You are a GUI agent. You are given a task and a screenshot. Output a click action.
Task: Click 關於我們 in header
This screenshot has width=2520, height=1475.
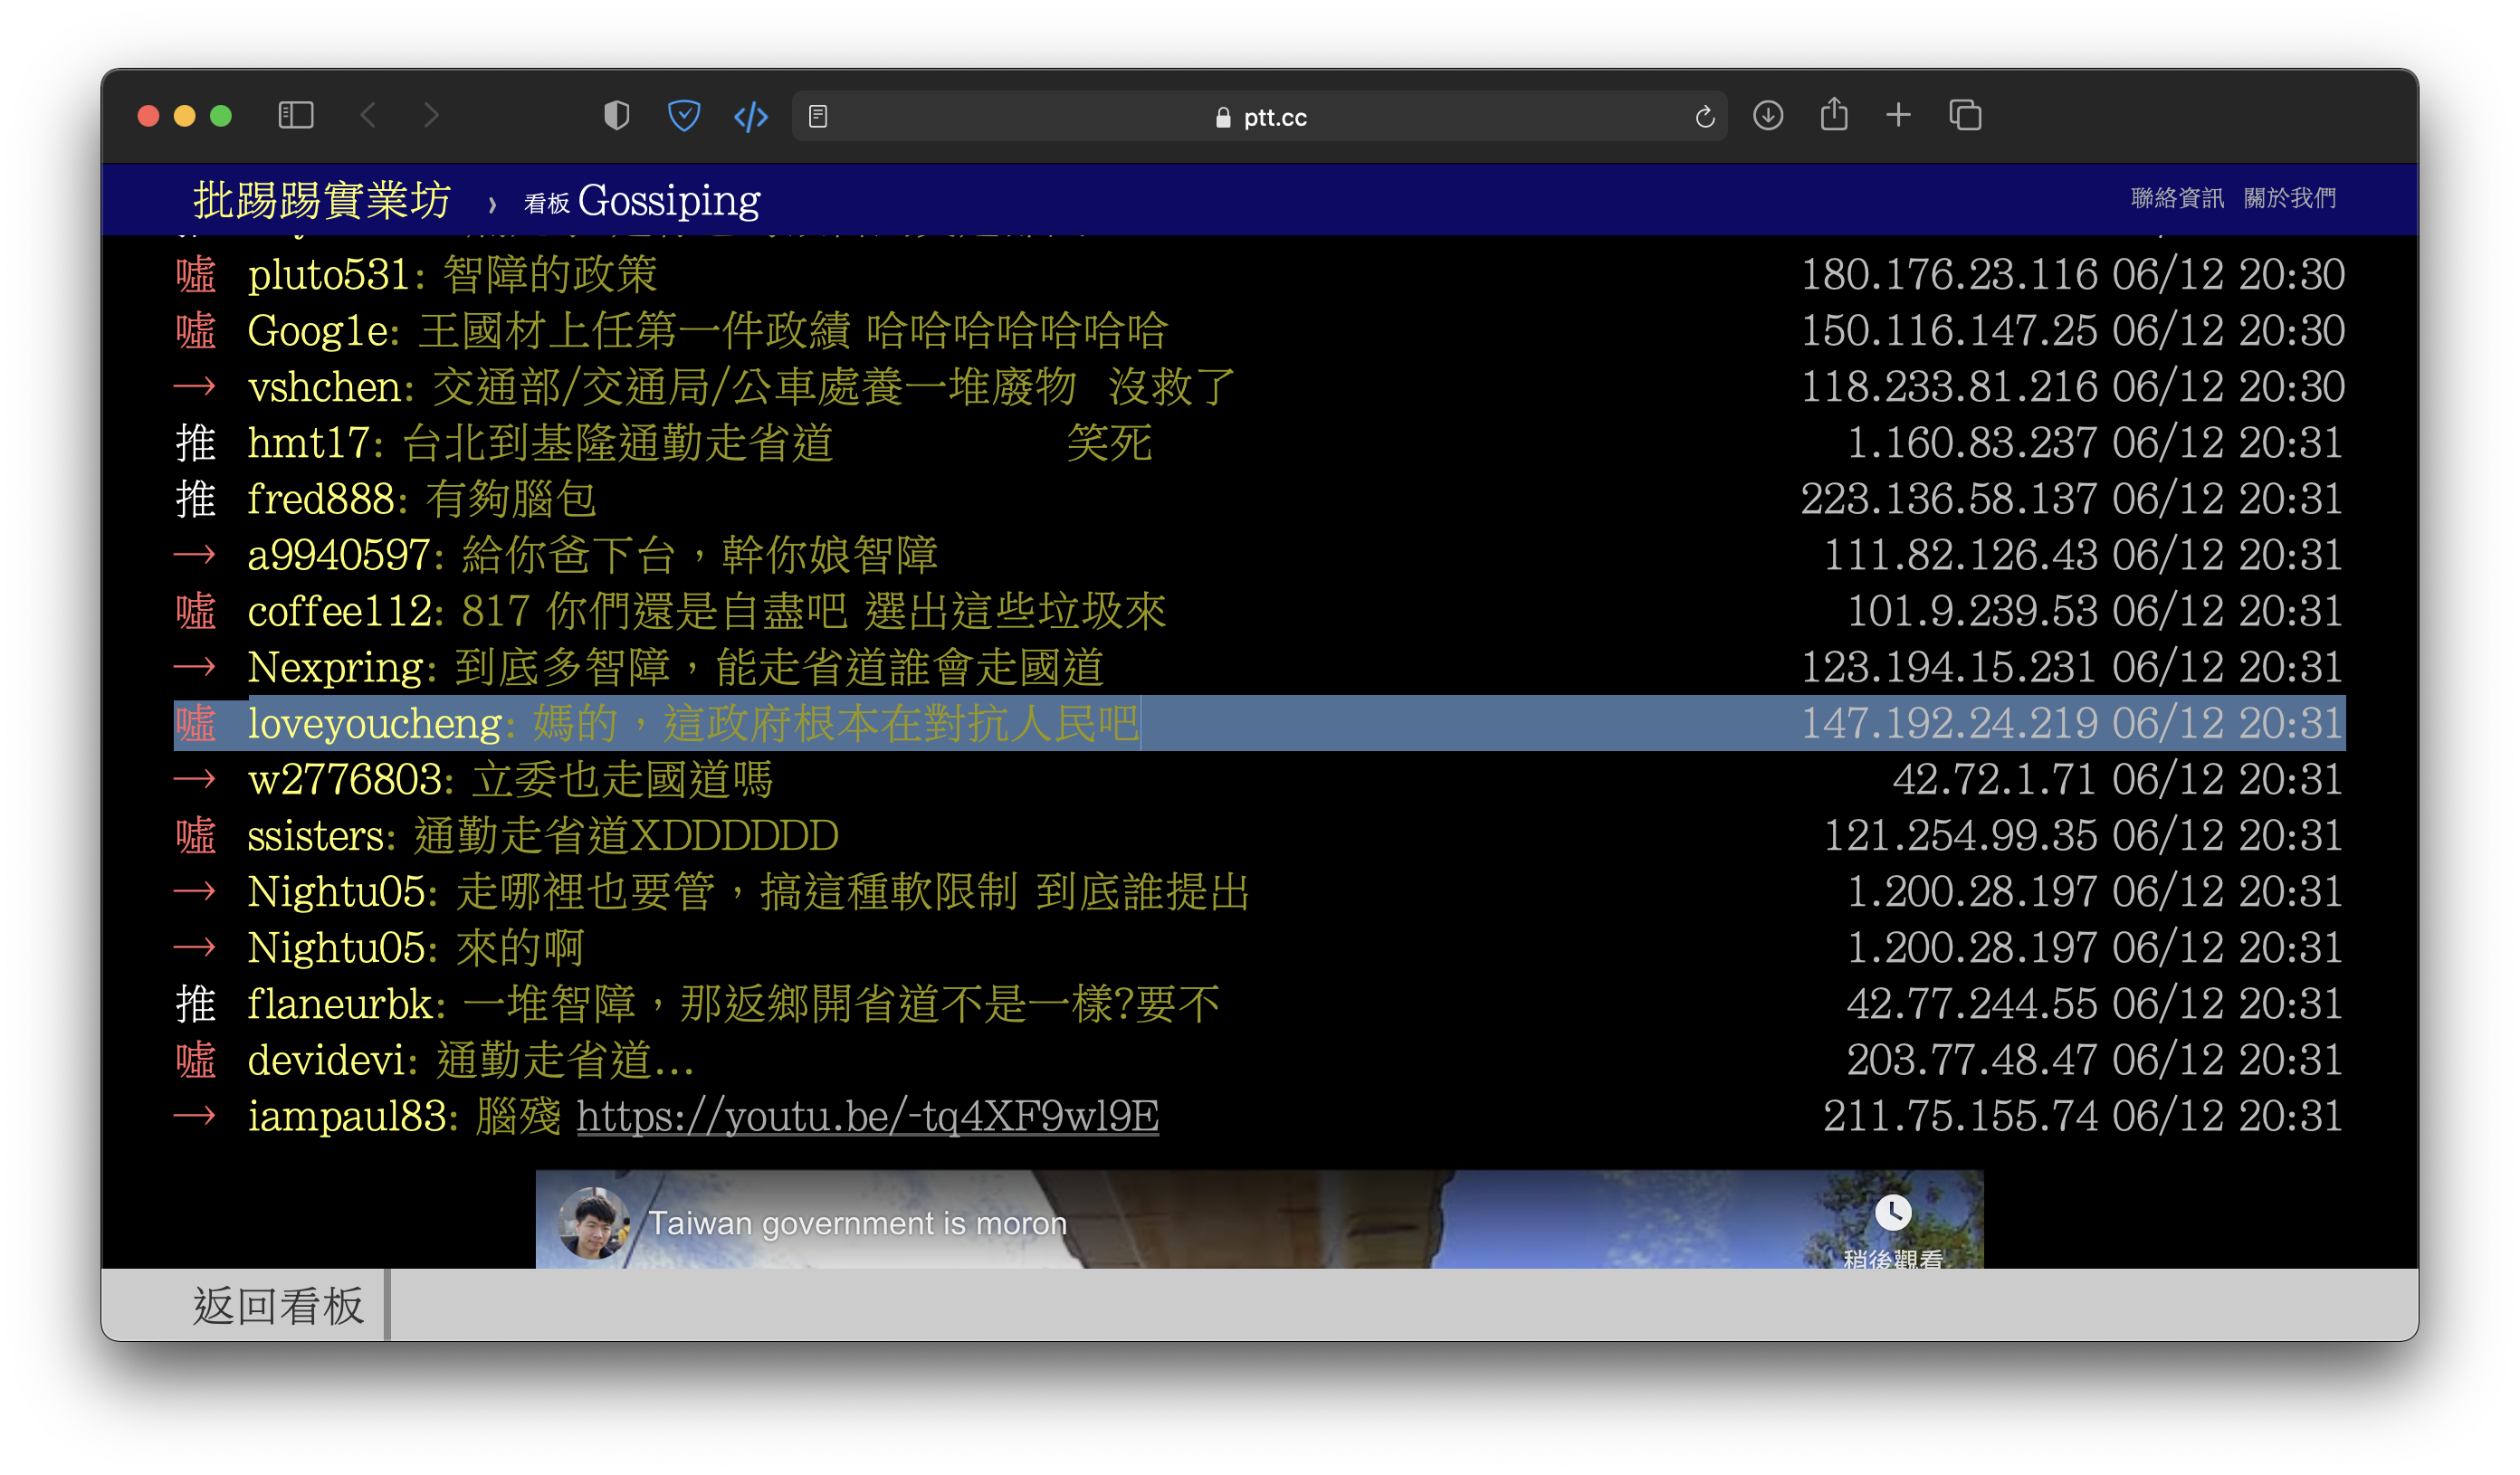[x=2289, y=198]
